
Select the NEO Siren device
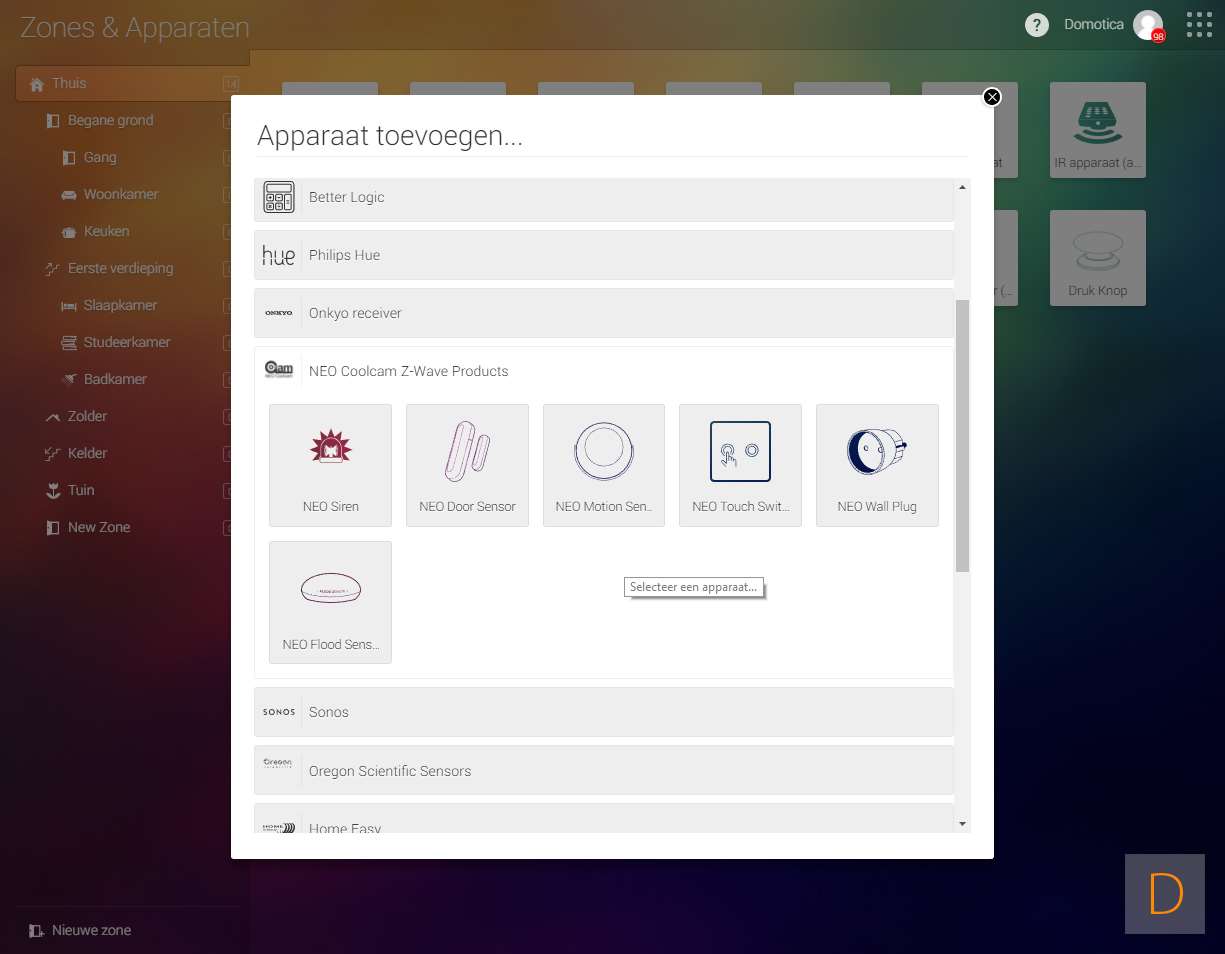tap(330, 464)
